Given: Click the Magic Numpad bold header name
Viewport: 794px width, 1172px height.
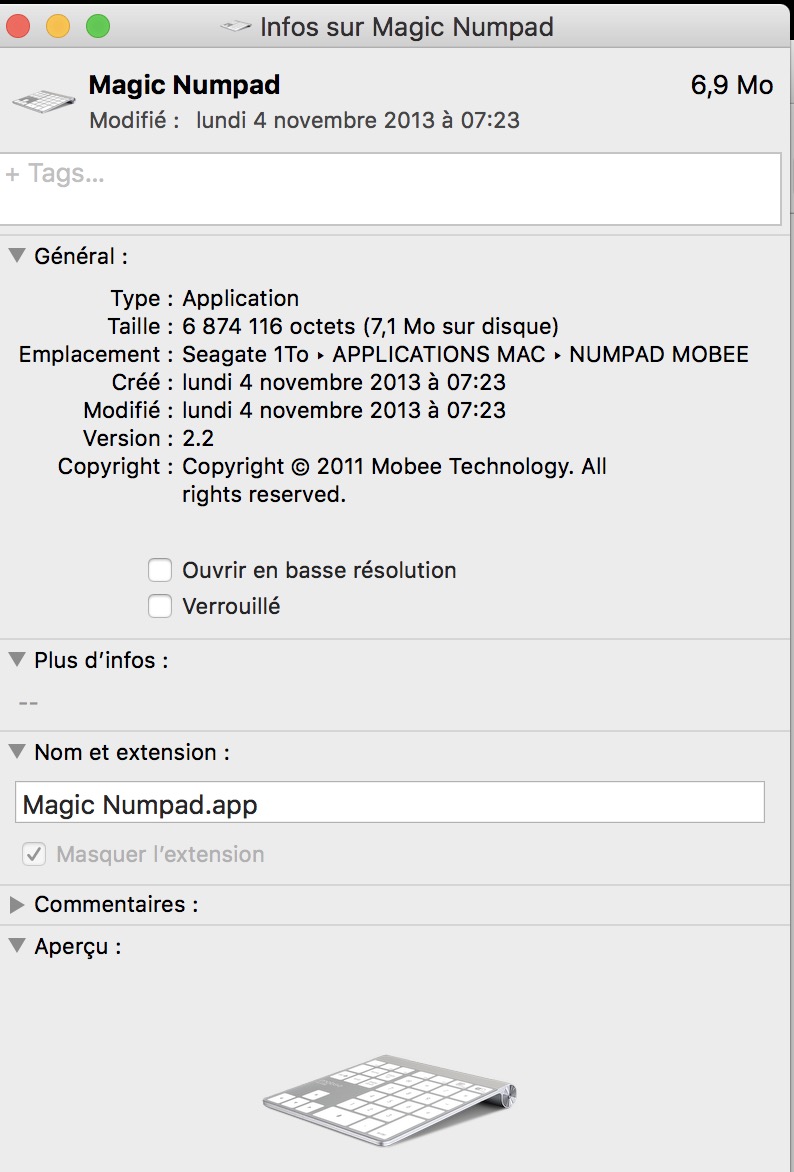Looking at the screenshot, I should coord(184,85).
